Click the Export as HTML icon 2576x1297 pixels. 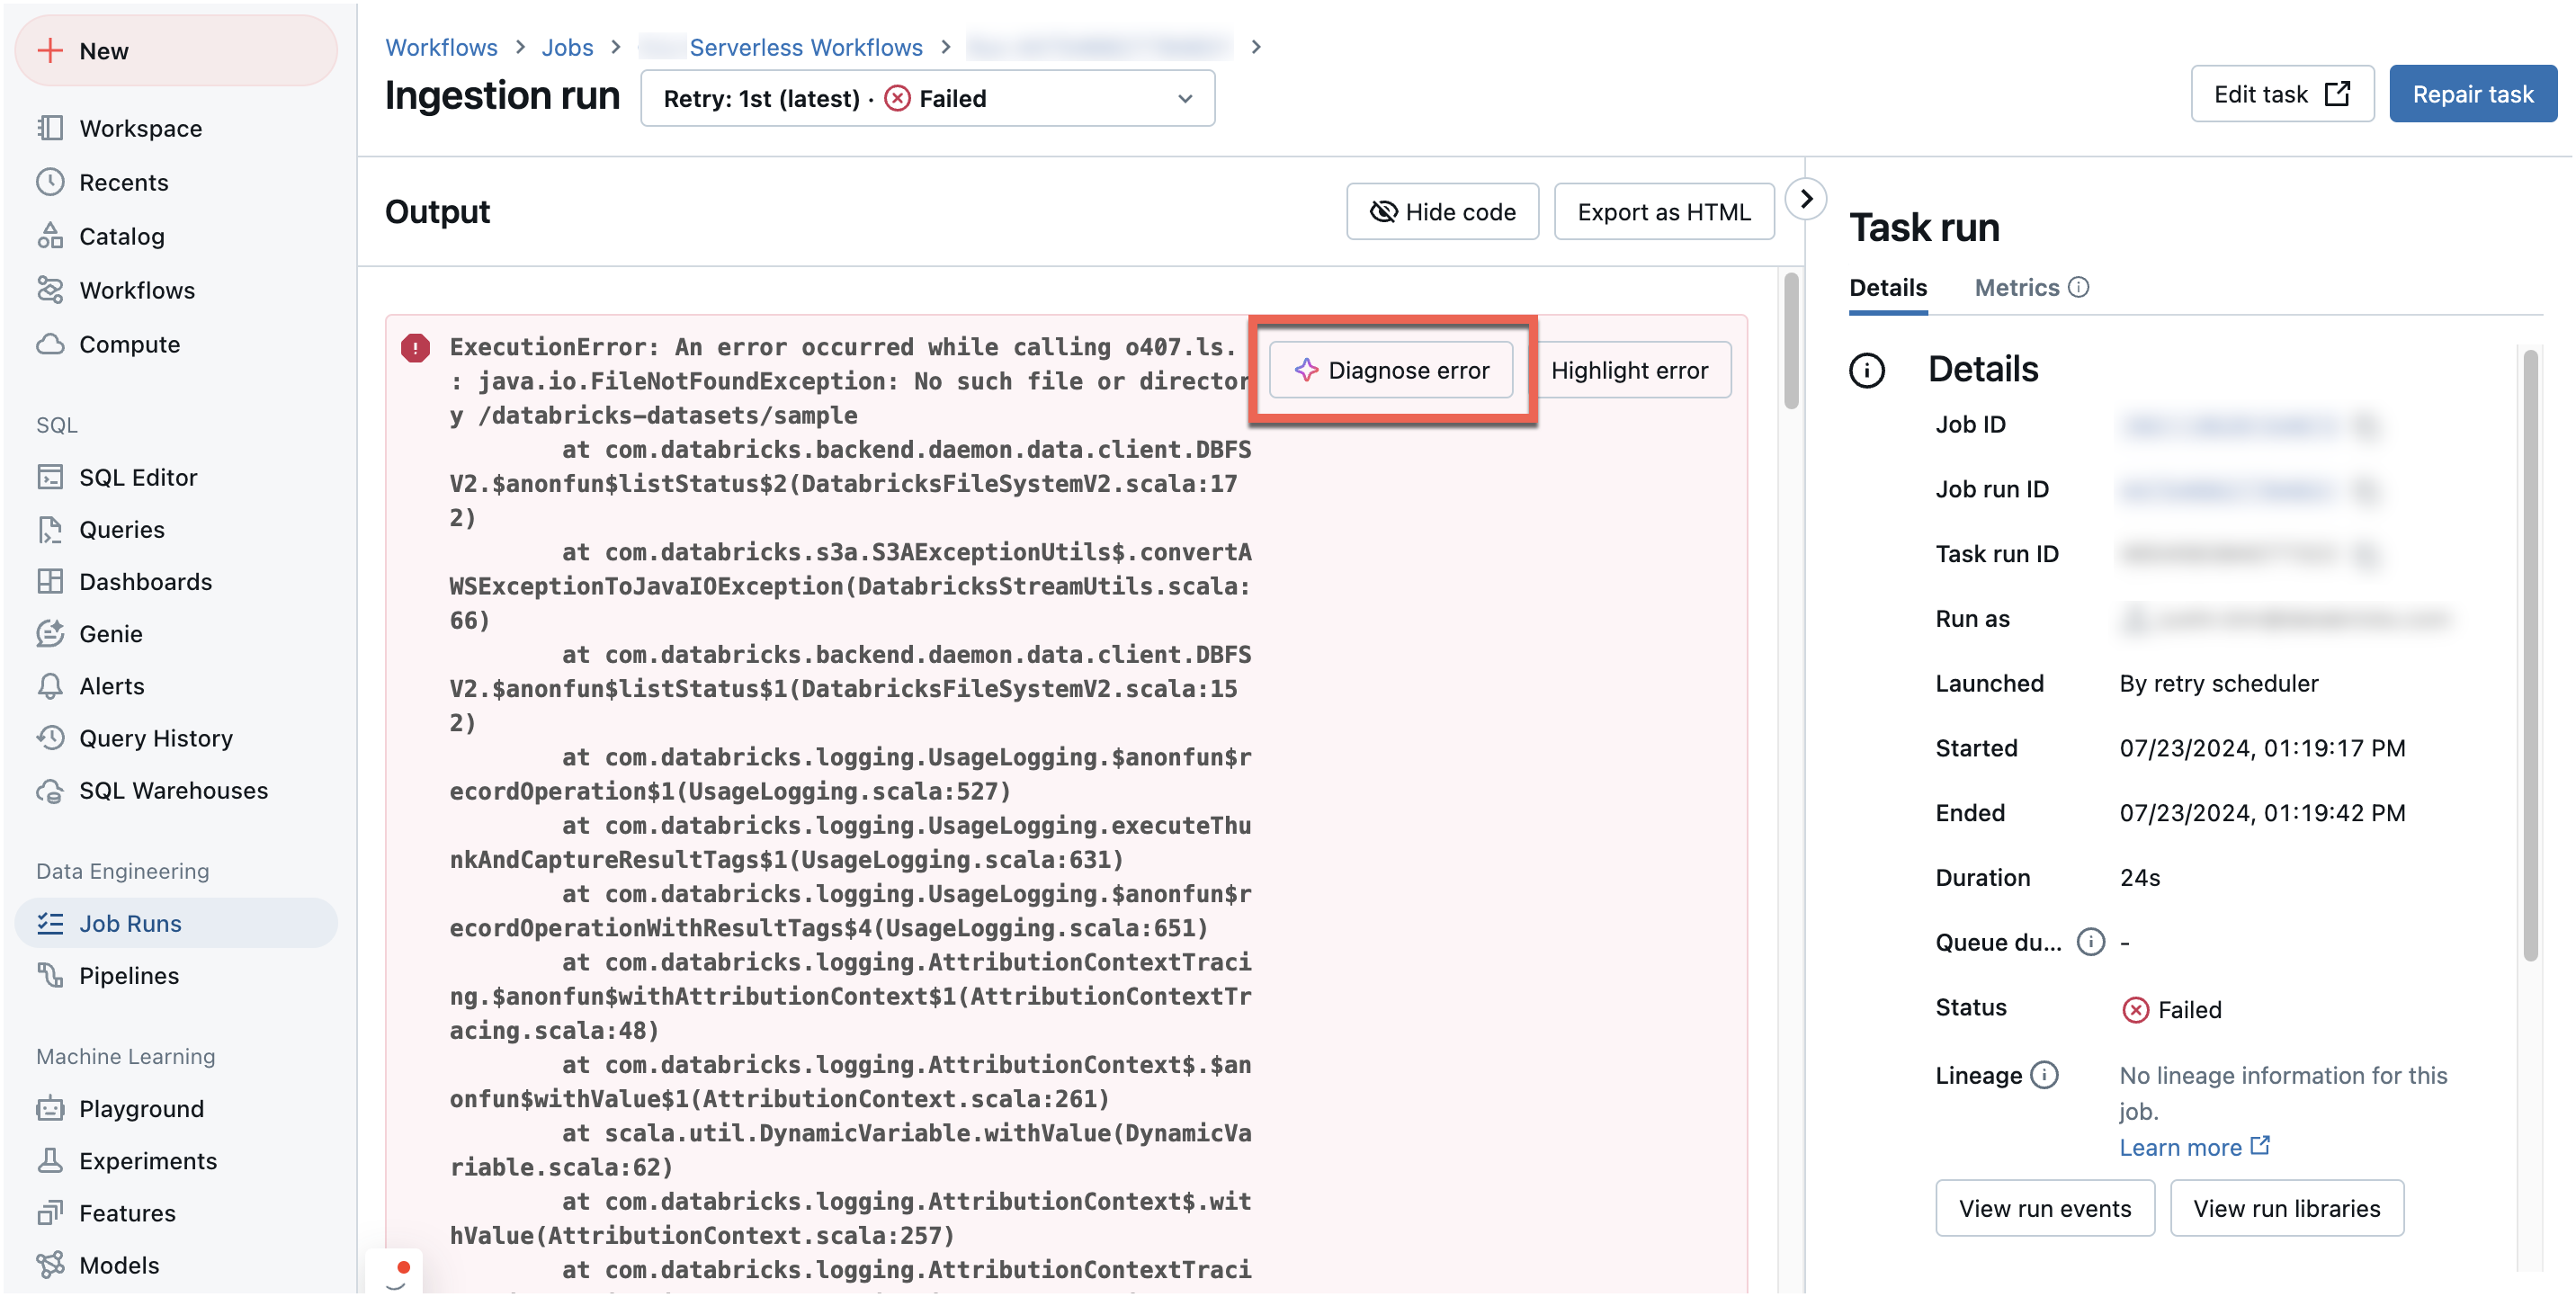(1661, 211)
